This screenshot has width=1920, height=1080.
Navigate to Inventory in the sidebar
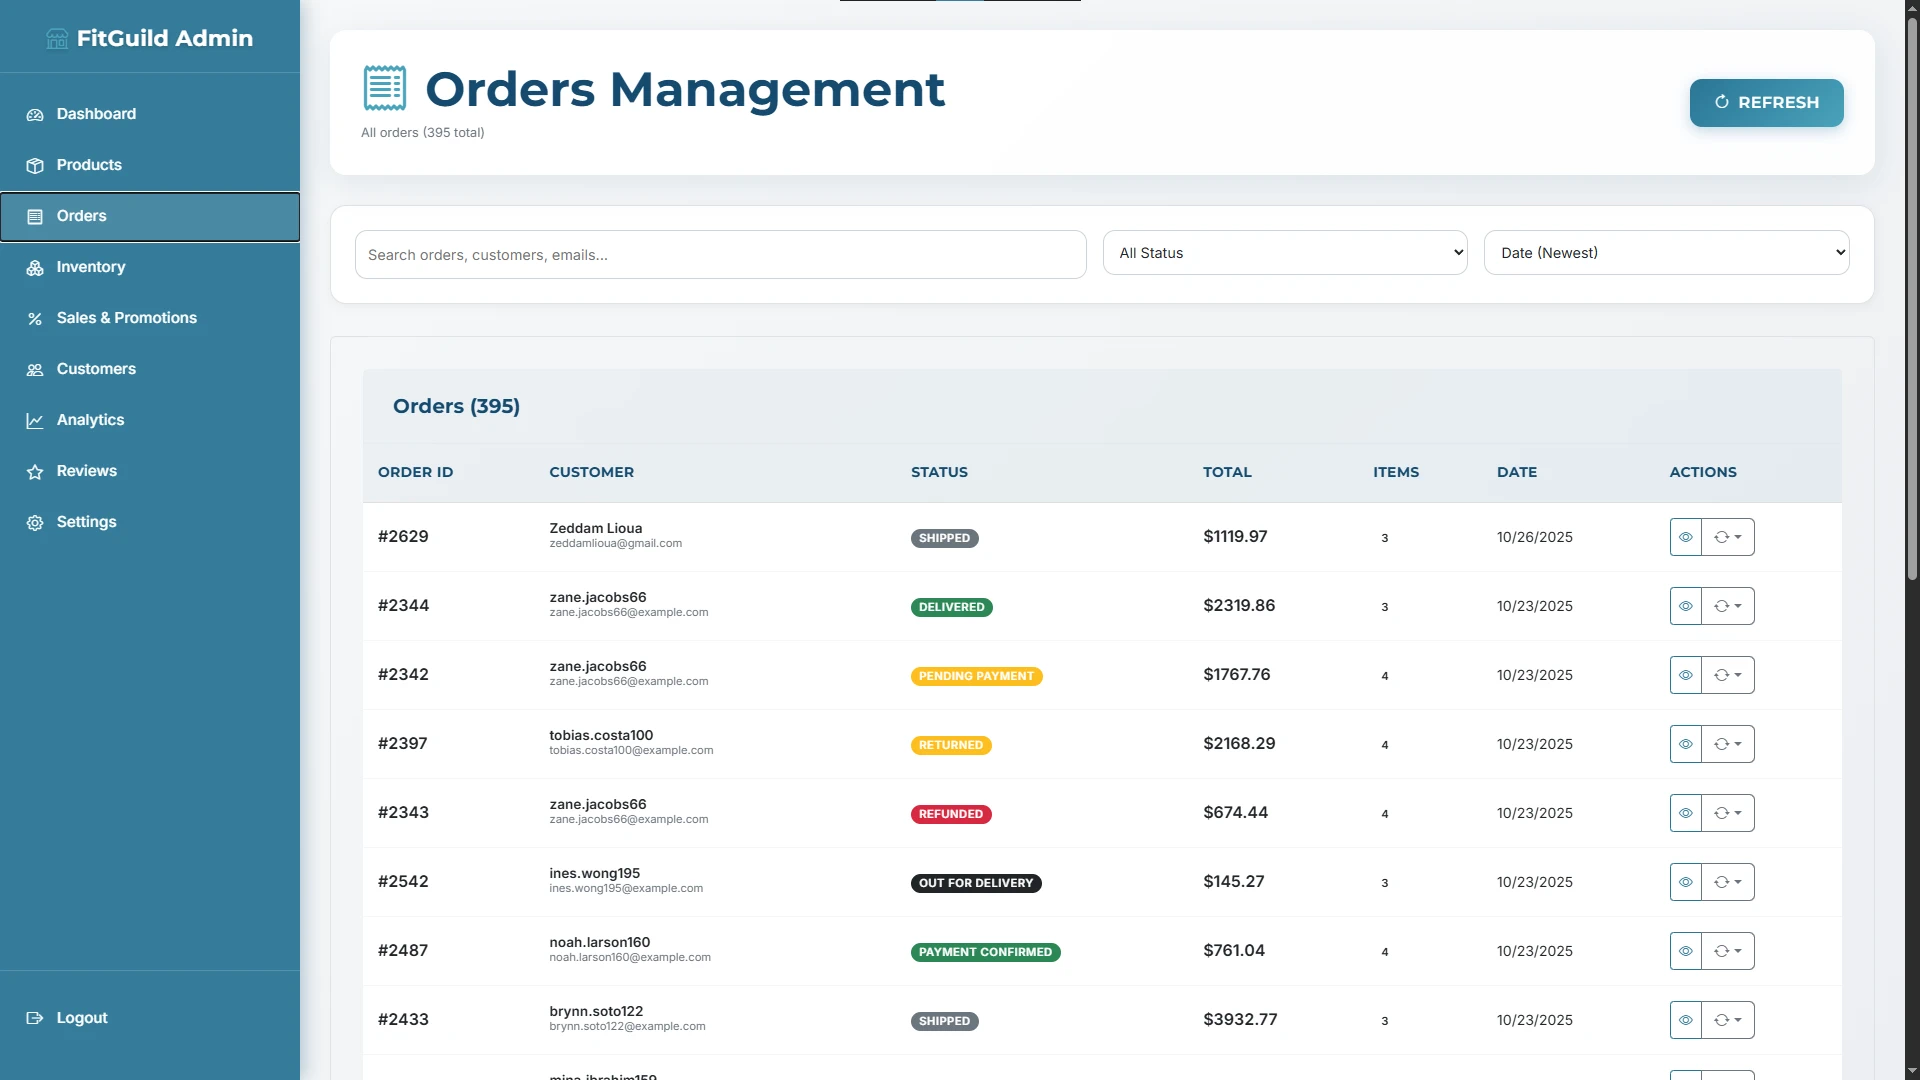click(x=150, y=267)
